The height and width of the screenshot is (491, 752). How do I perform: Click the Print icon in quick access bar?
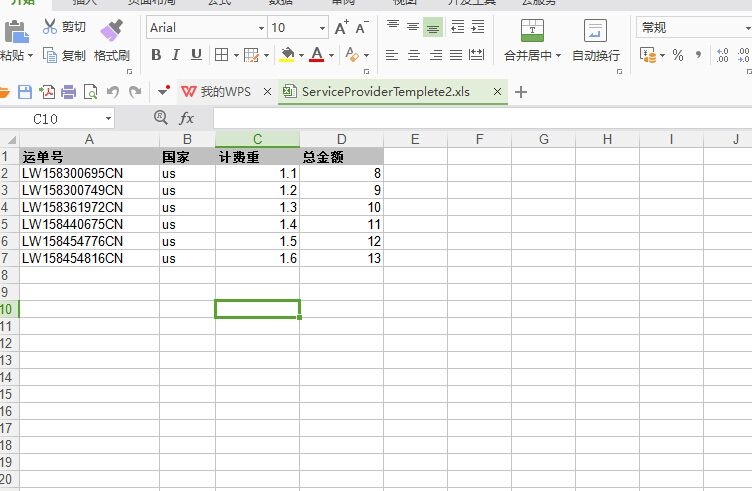(x=68, y=92)
